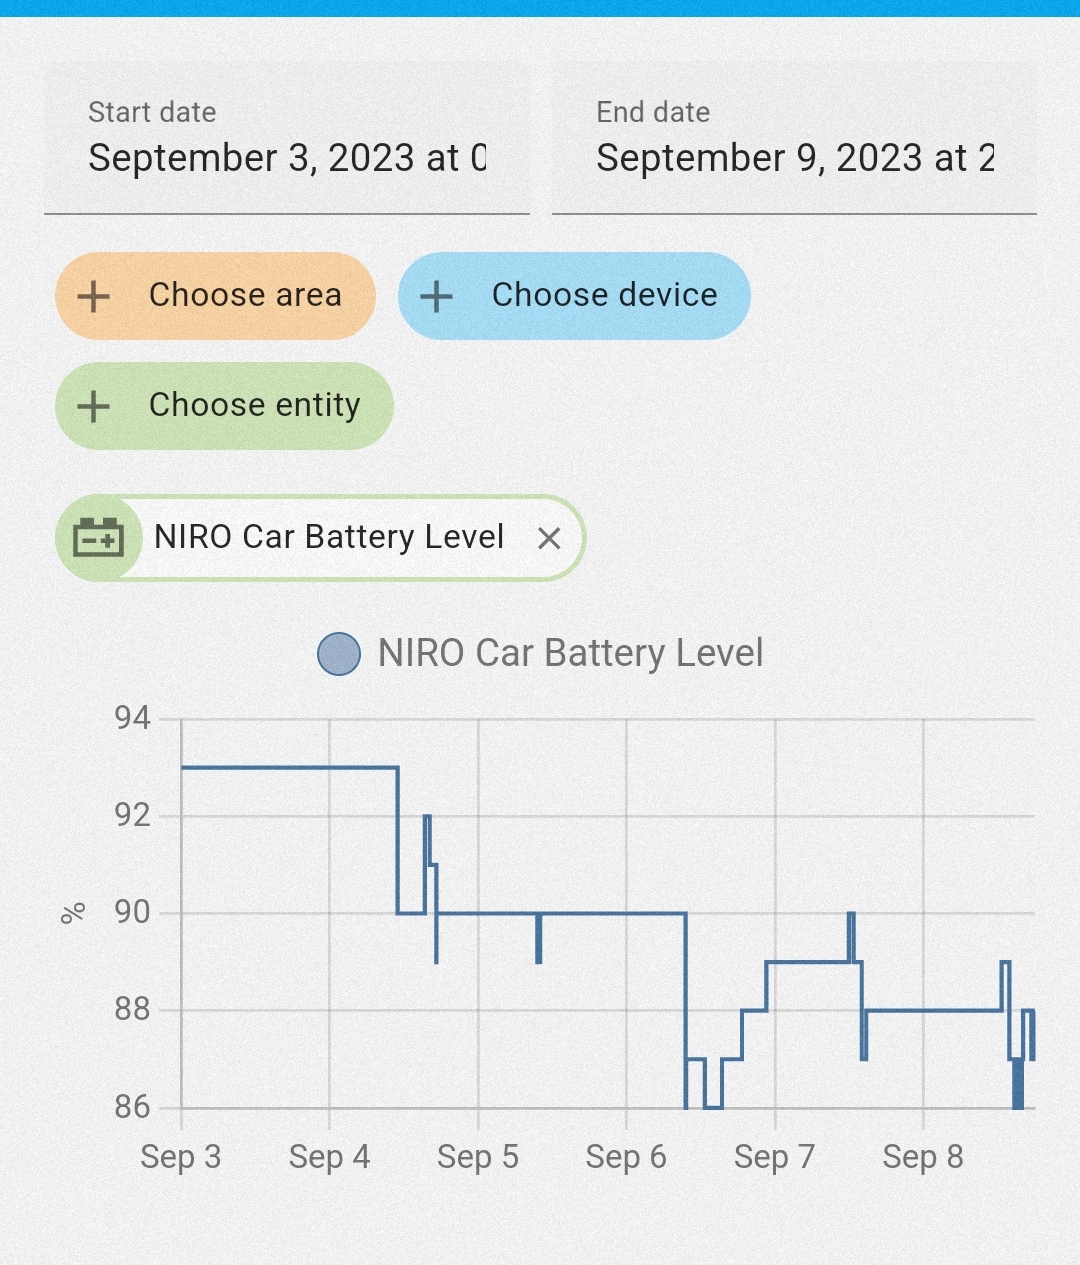Click the plus icon on Choose area
Image resolution: width=1080 pixels, height=1265 pixels.
click(x=93, y=296)
